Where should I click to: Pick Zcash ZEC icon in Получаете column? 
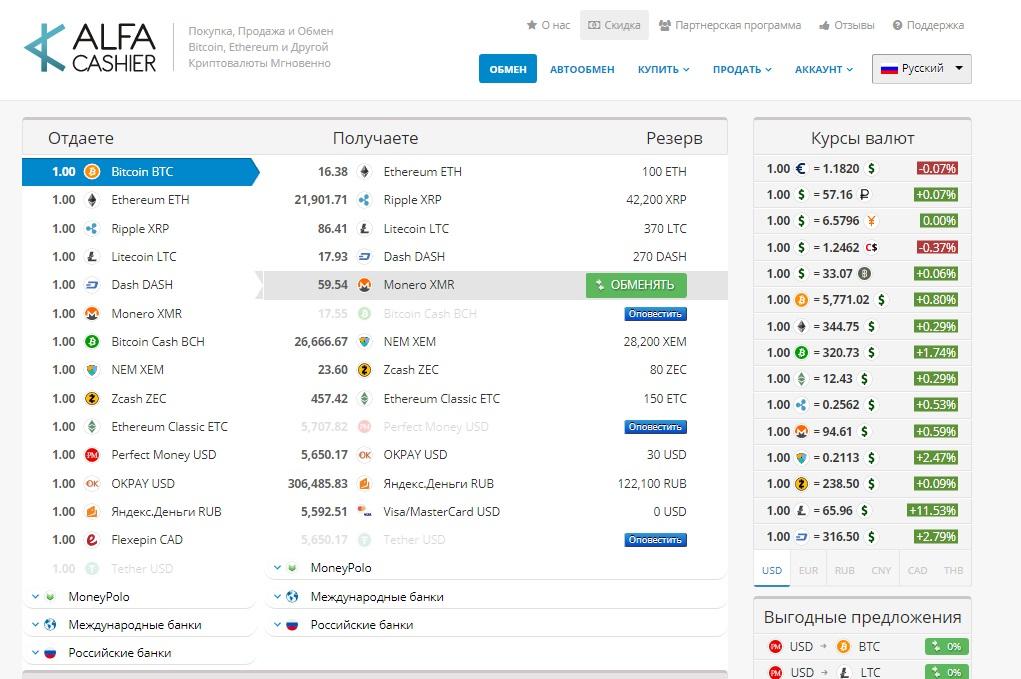pos(365,370)
